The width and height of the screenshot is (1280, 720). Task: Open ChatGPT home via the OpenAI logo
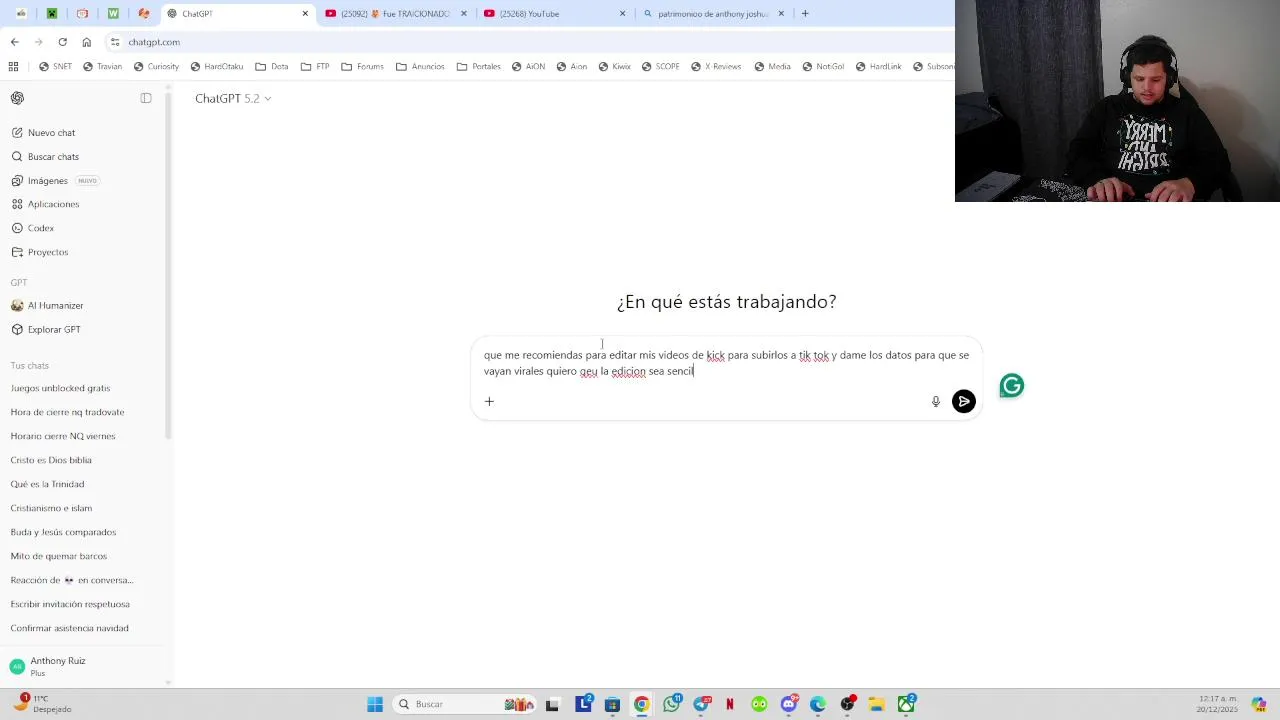[x=17, y=98]
